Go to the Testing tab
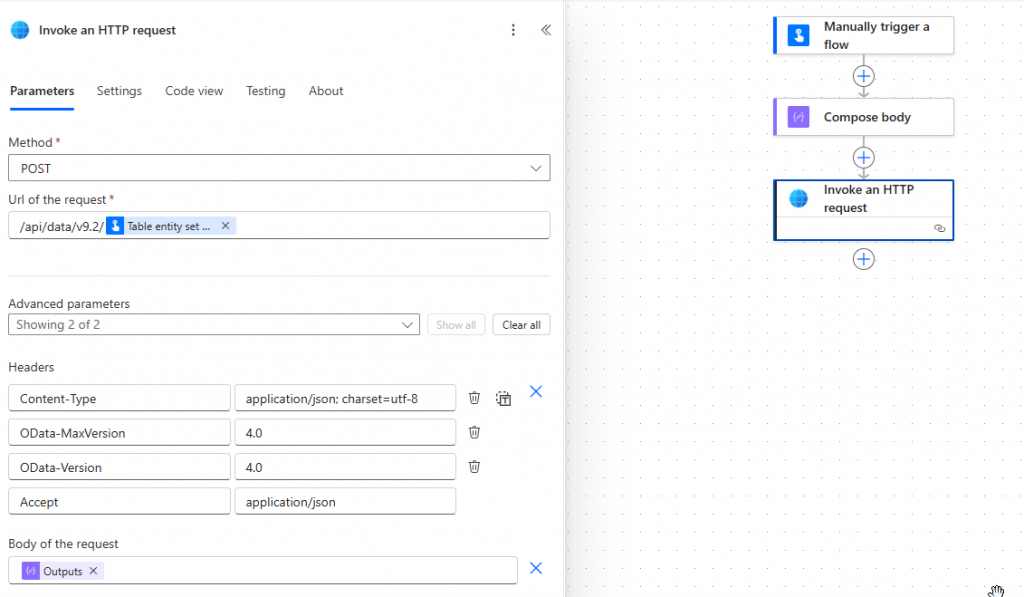 click(x=266, y=91)
